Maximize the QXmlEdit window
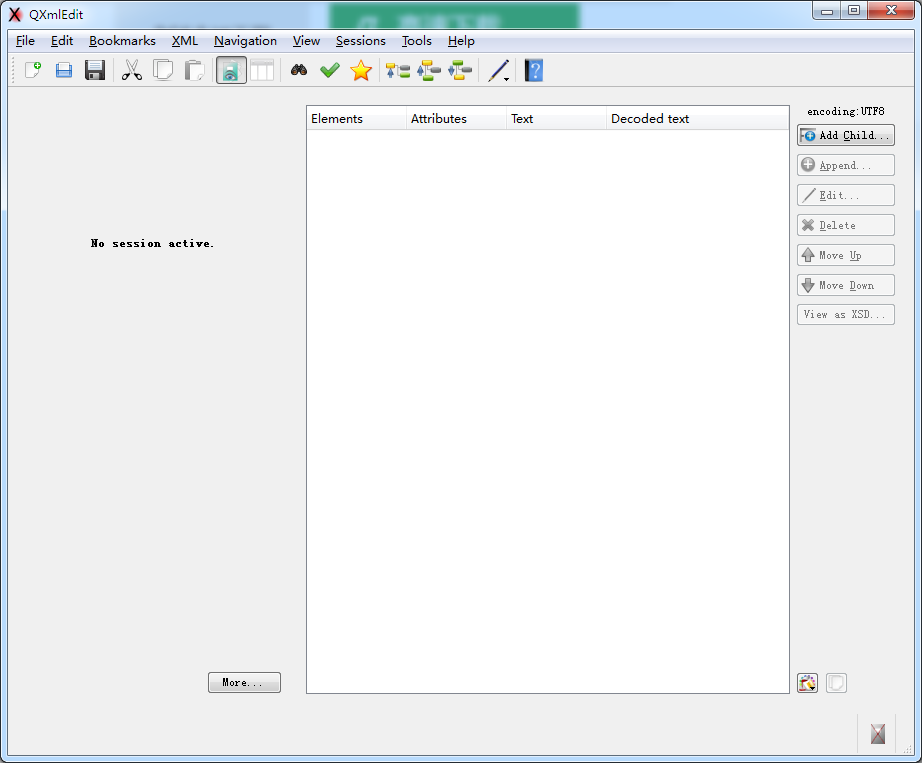The width and height of the screenshot is (922, 763). click(x=854, y=11)
